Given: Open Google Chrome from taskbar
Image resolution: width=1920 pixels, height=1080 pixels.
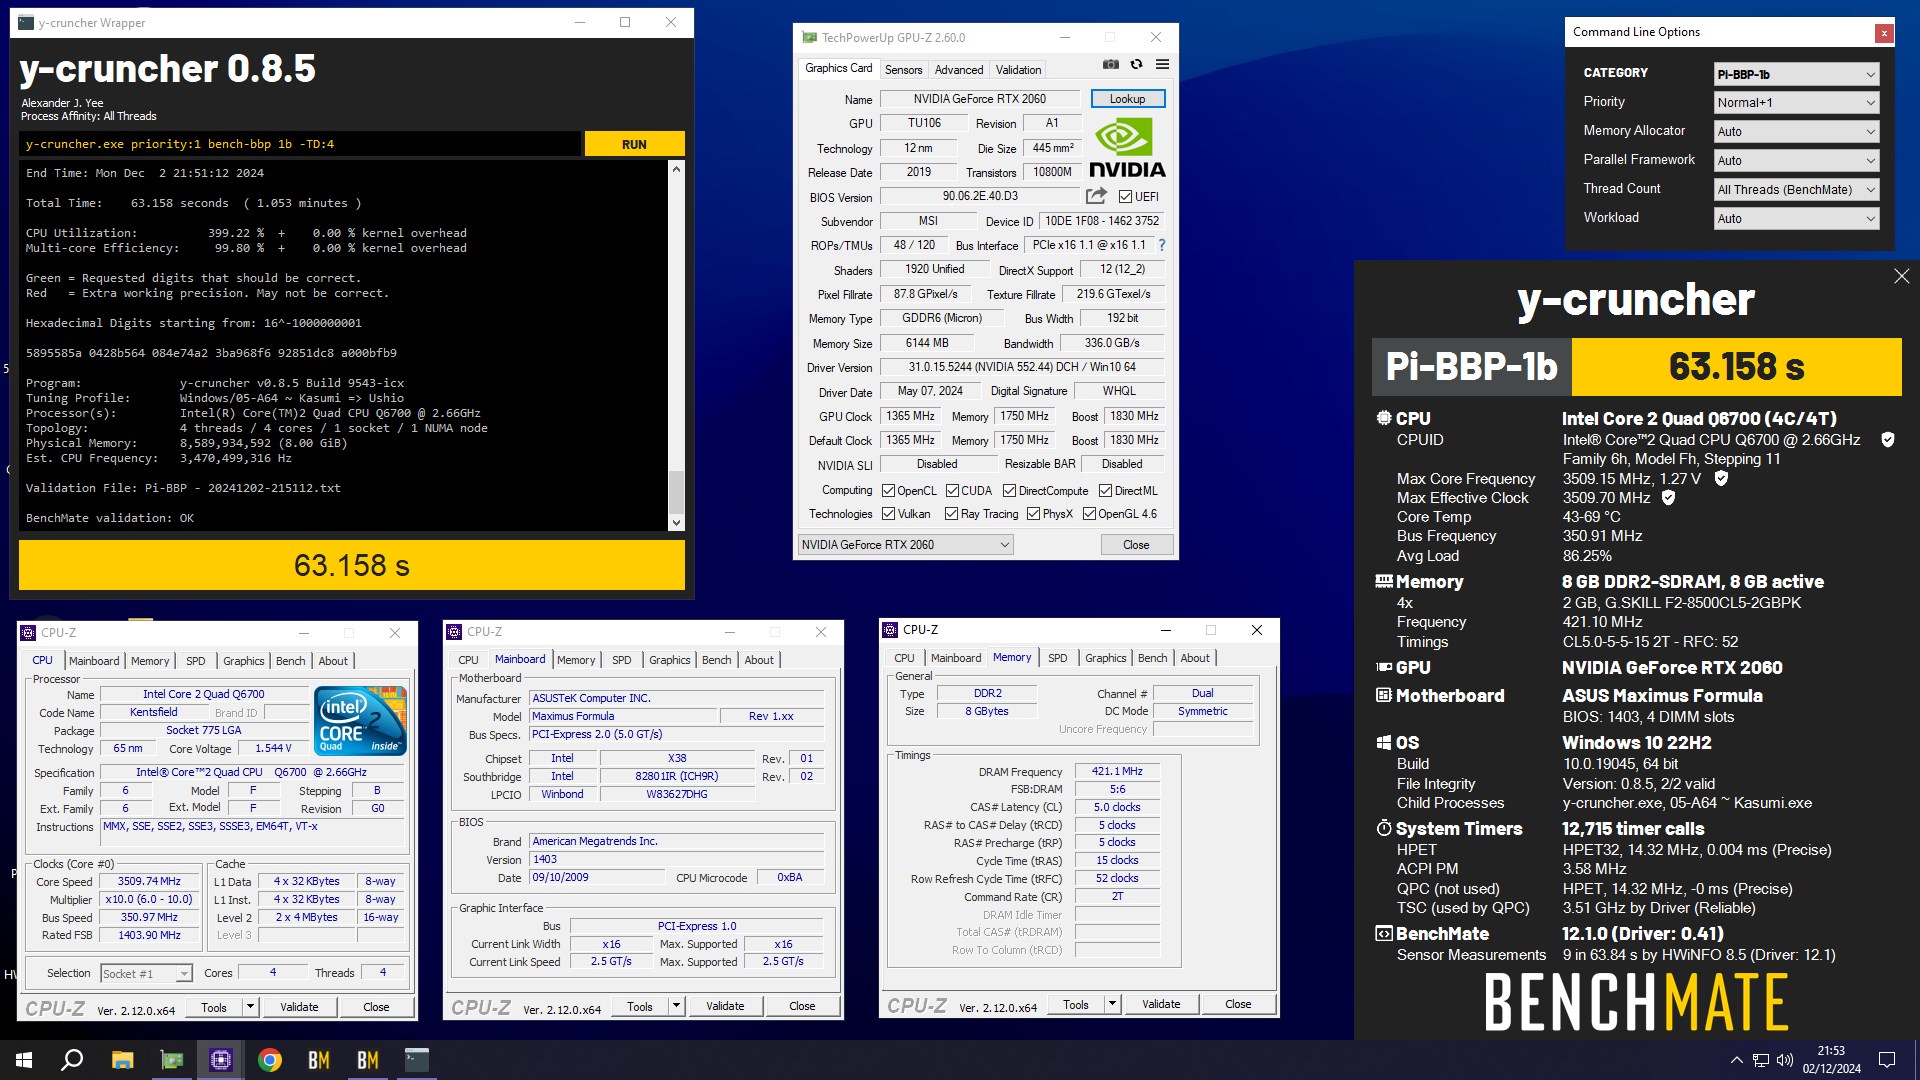Looking at the screenshot, I should (270, 1060).
